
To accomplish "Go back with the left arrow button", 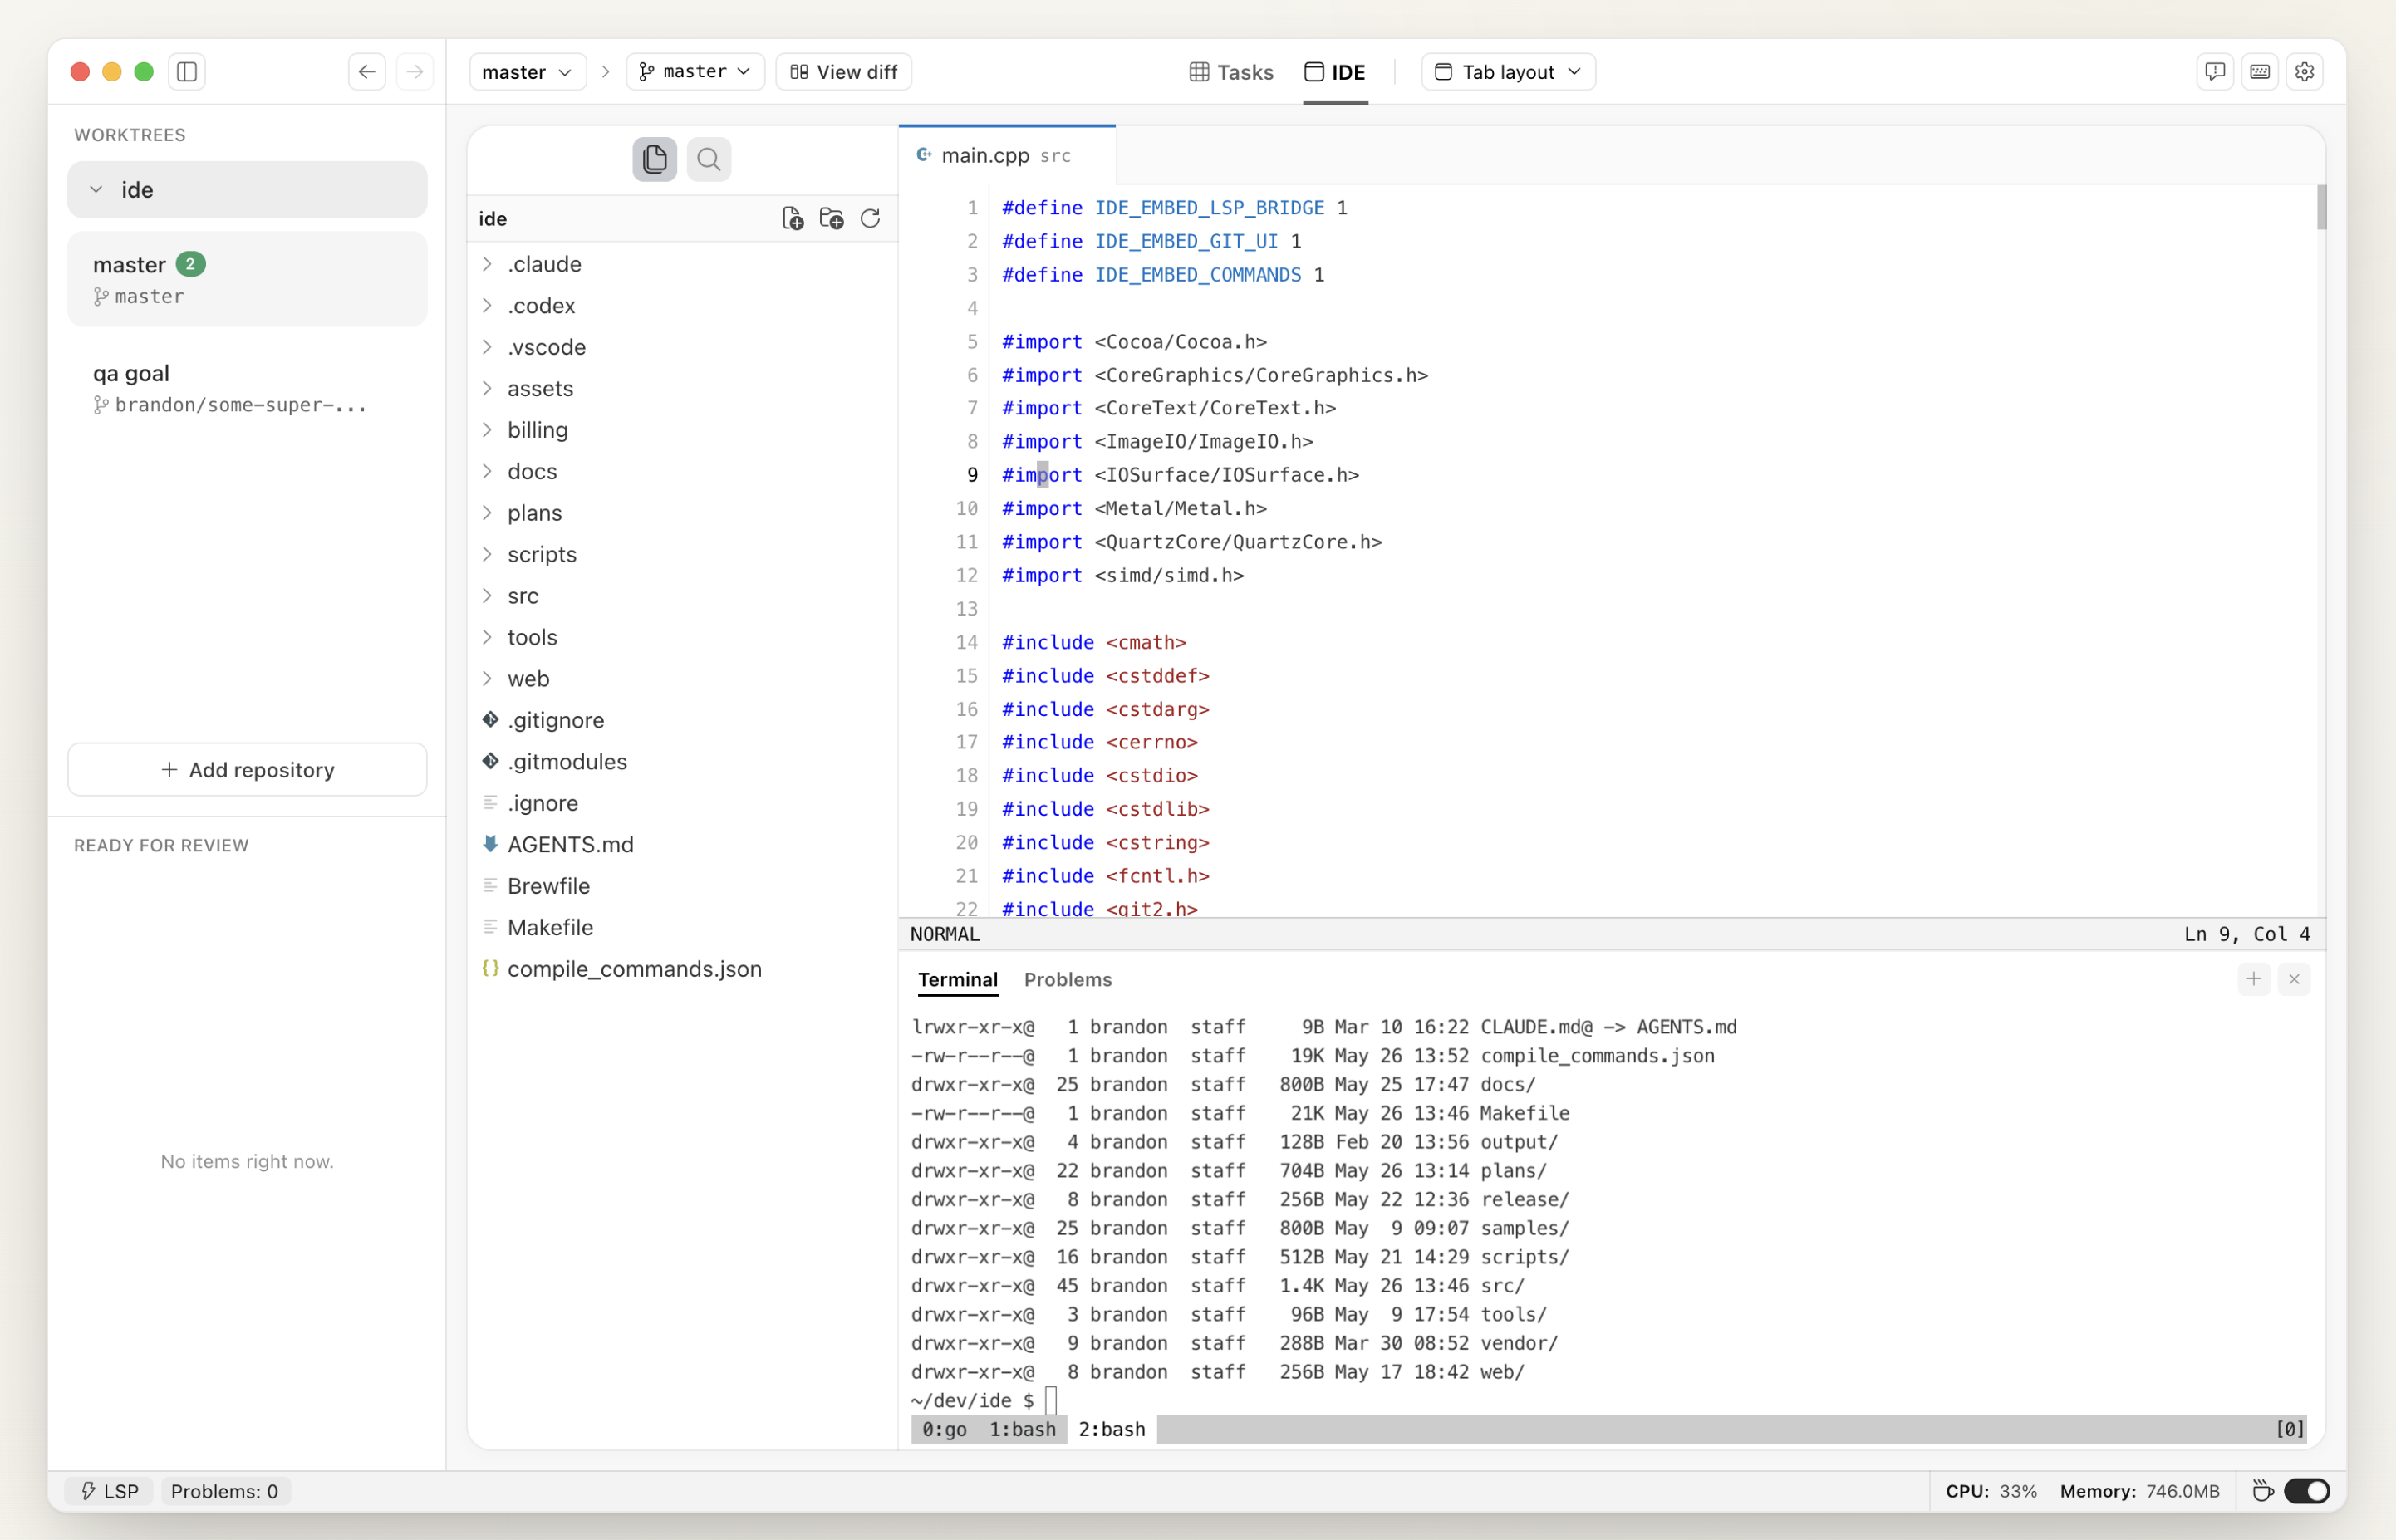I will click(x=367, y=72).
